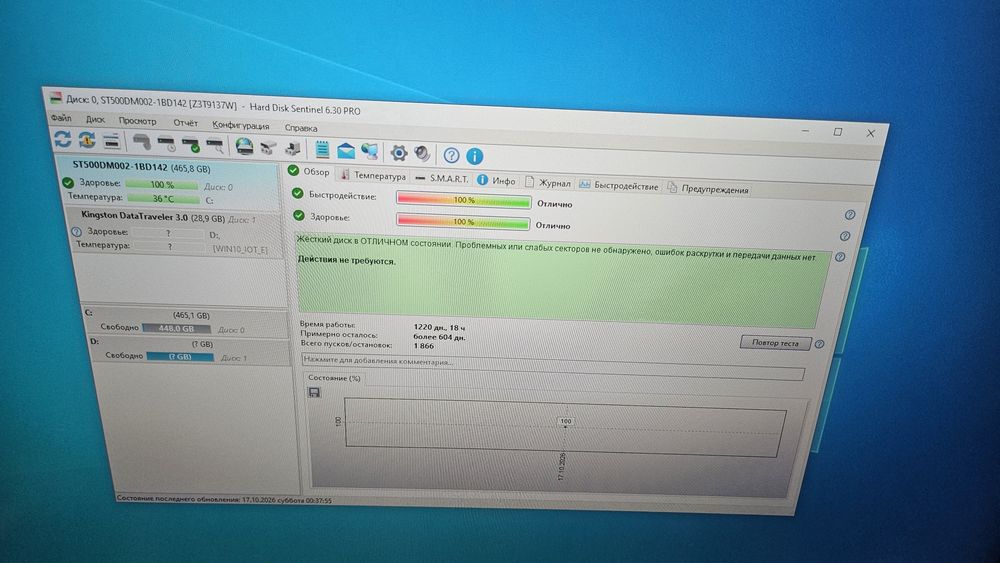Click the 100 data point on graph
This screenshot has height=563, width=1000.
pos(566,421)
